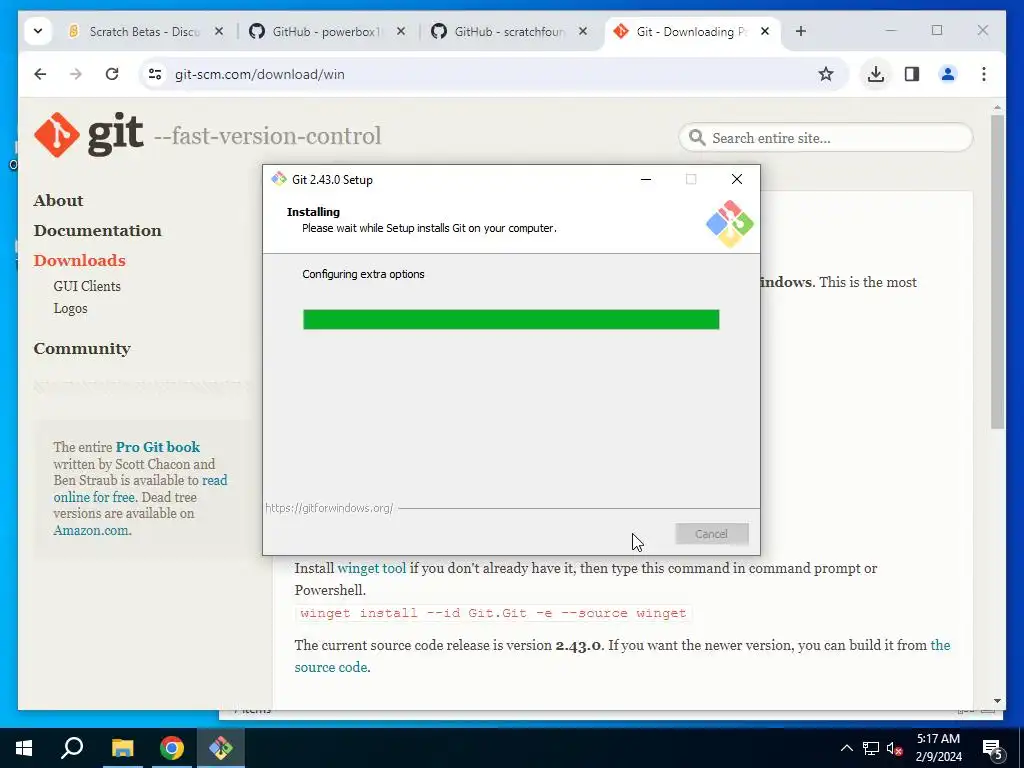Close the Git 2.43.0 Setup window
1024x768 pixels.
[737, 179]
